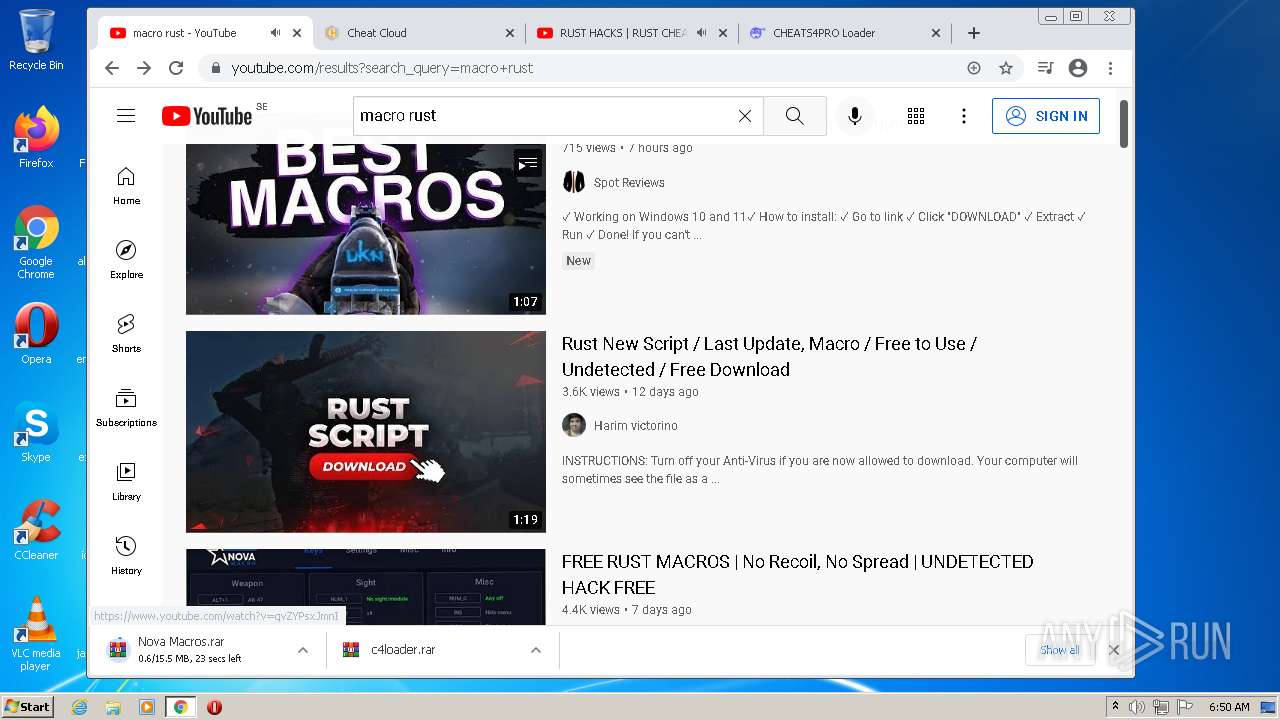Run search with the magnifier button
Image resolution: width=1280 pixels, height=720 pixels.
tap(795, 116)
